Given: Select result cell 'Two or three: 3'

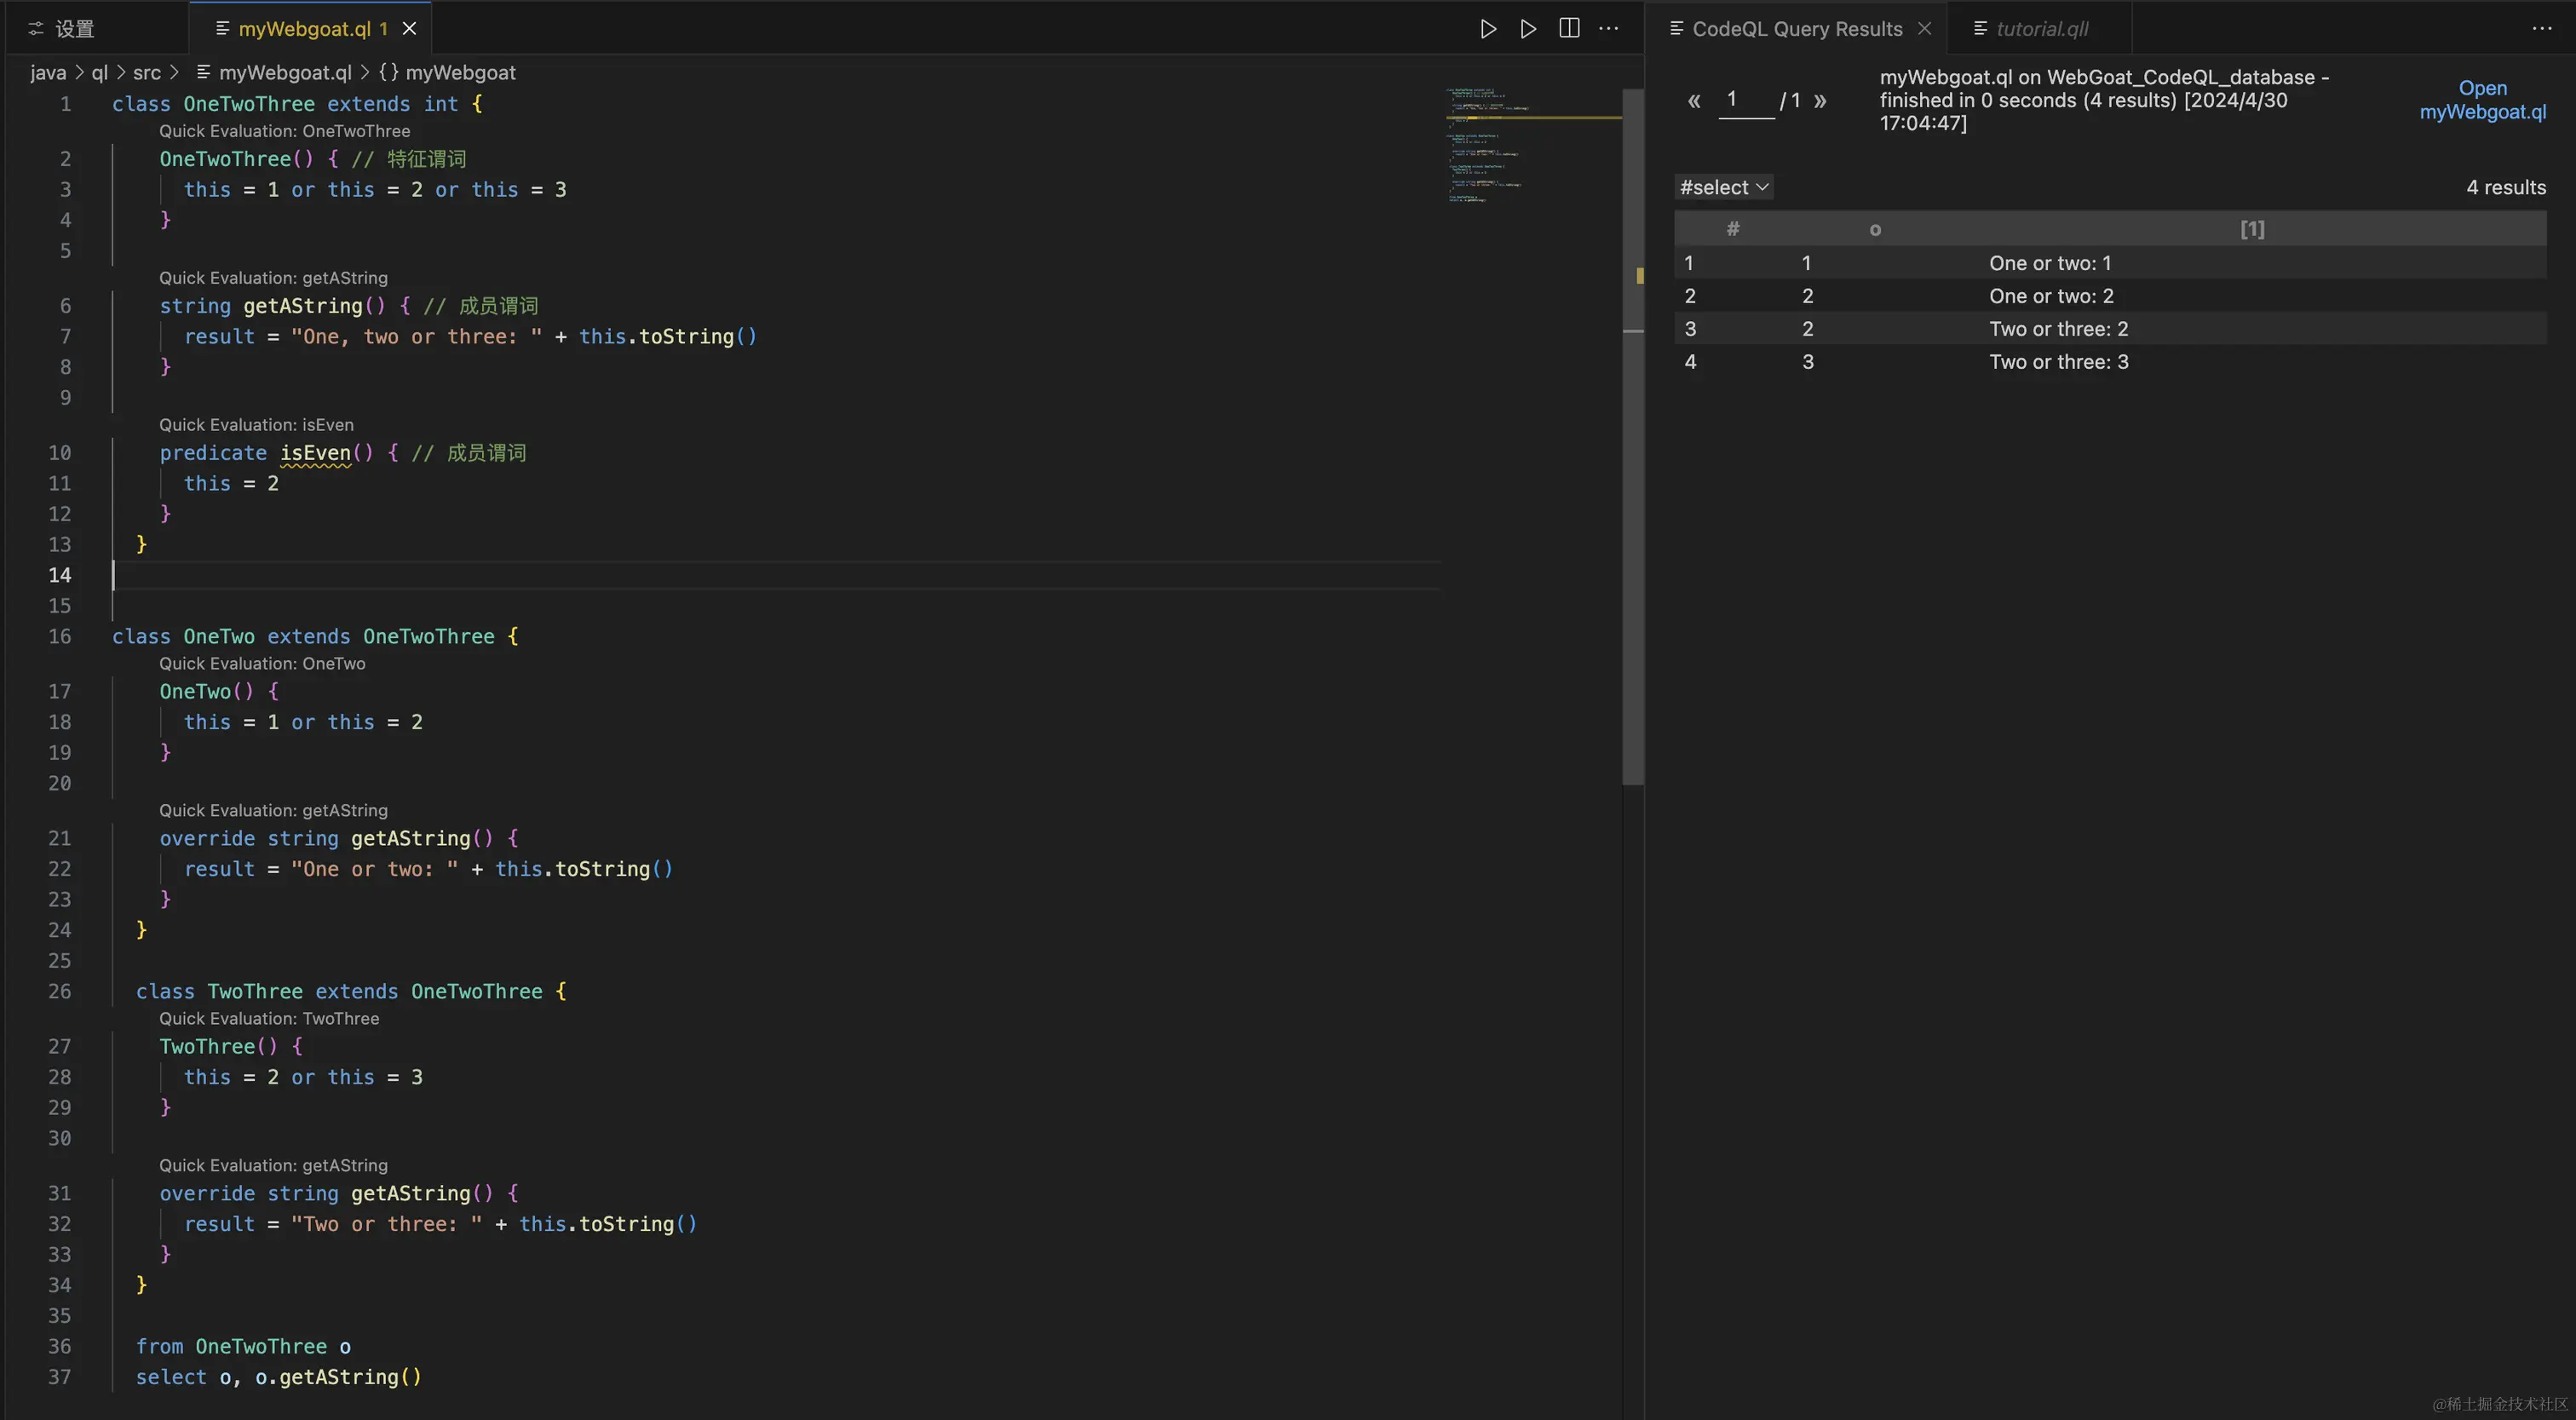Looking at the screenshot, I should 2058,362.
